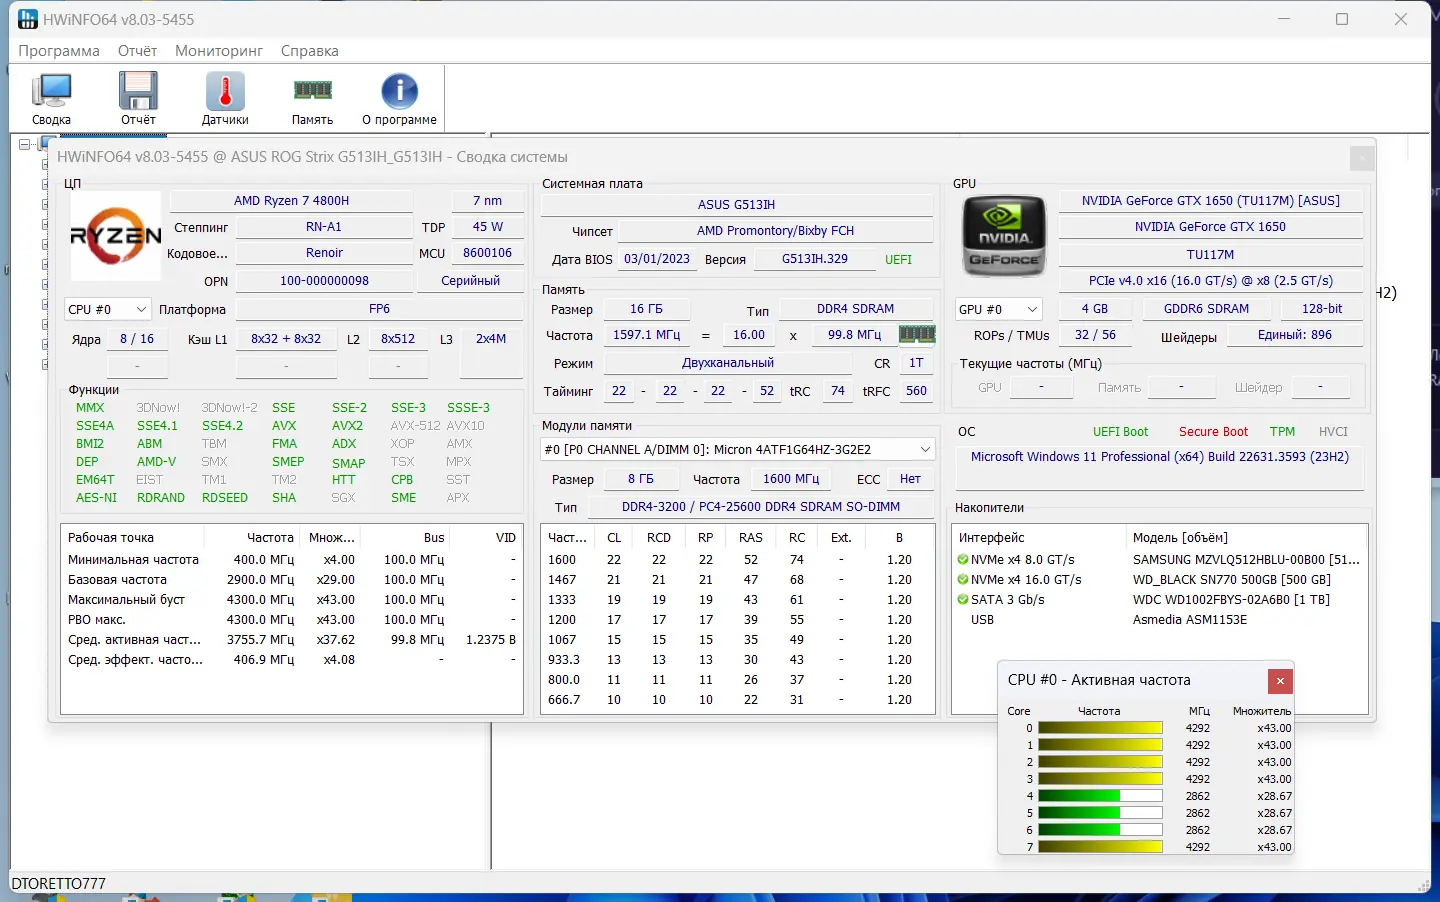Expand the CPU #0 selector dropdown

pyautogui.click(x=141, y=310)
